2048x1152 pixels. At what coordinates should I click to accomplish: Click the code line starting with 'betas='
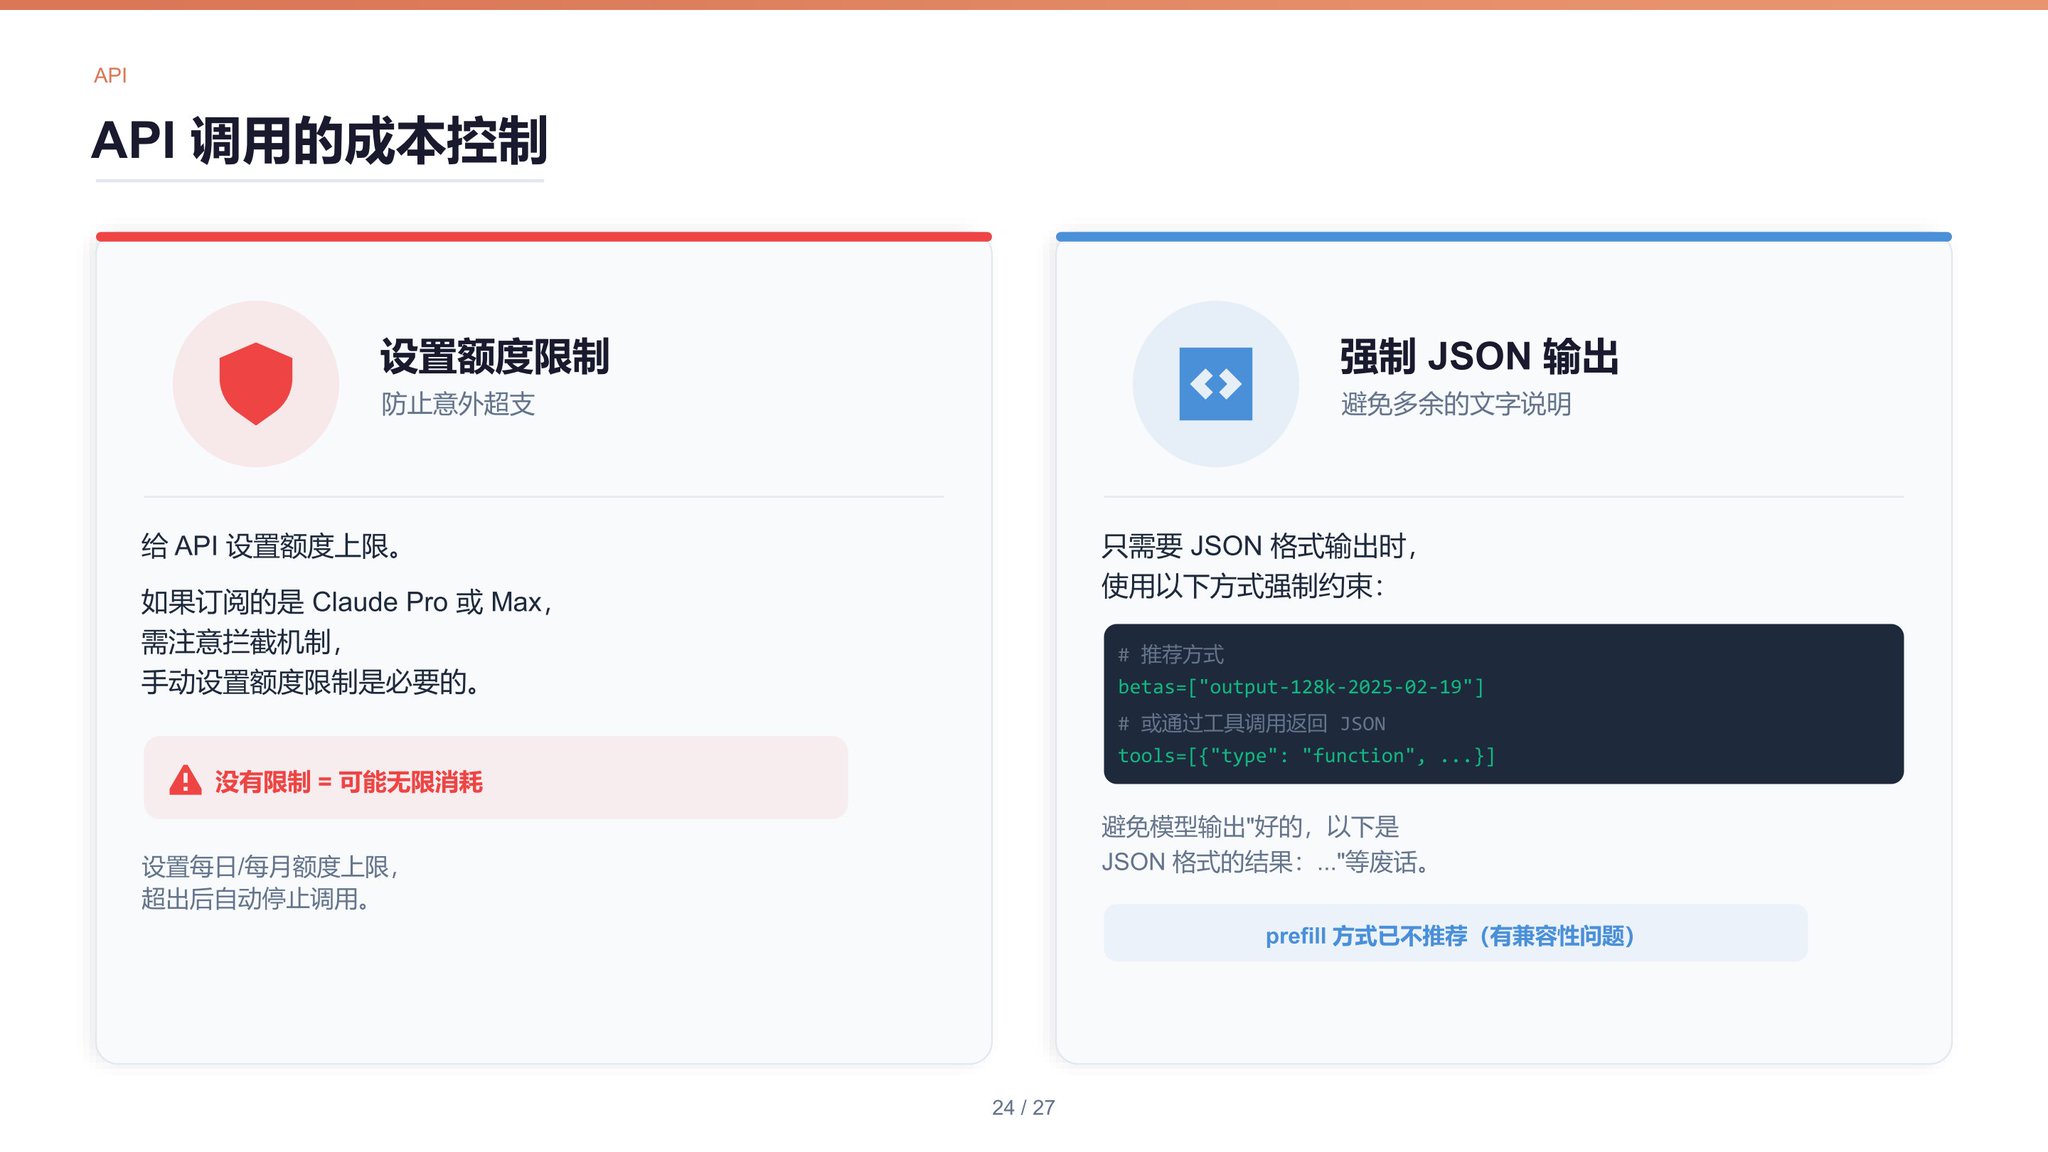[1301, 687]
